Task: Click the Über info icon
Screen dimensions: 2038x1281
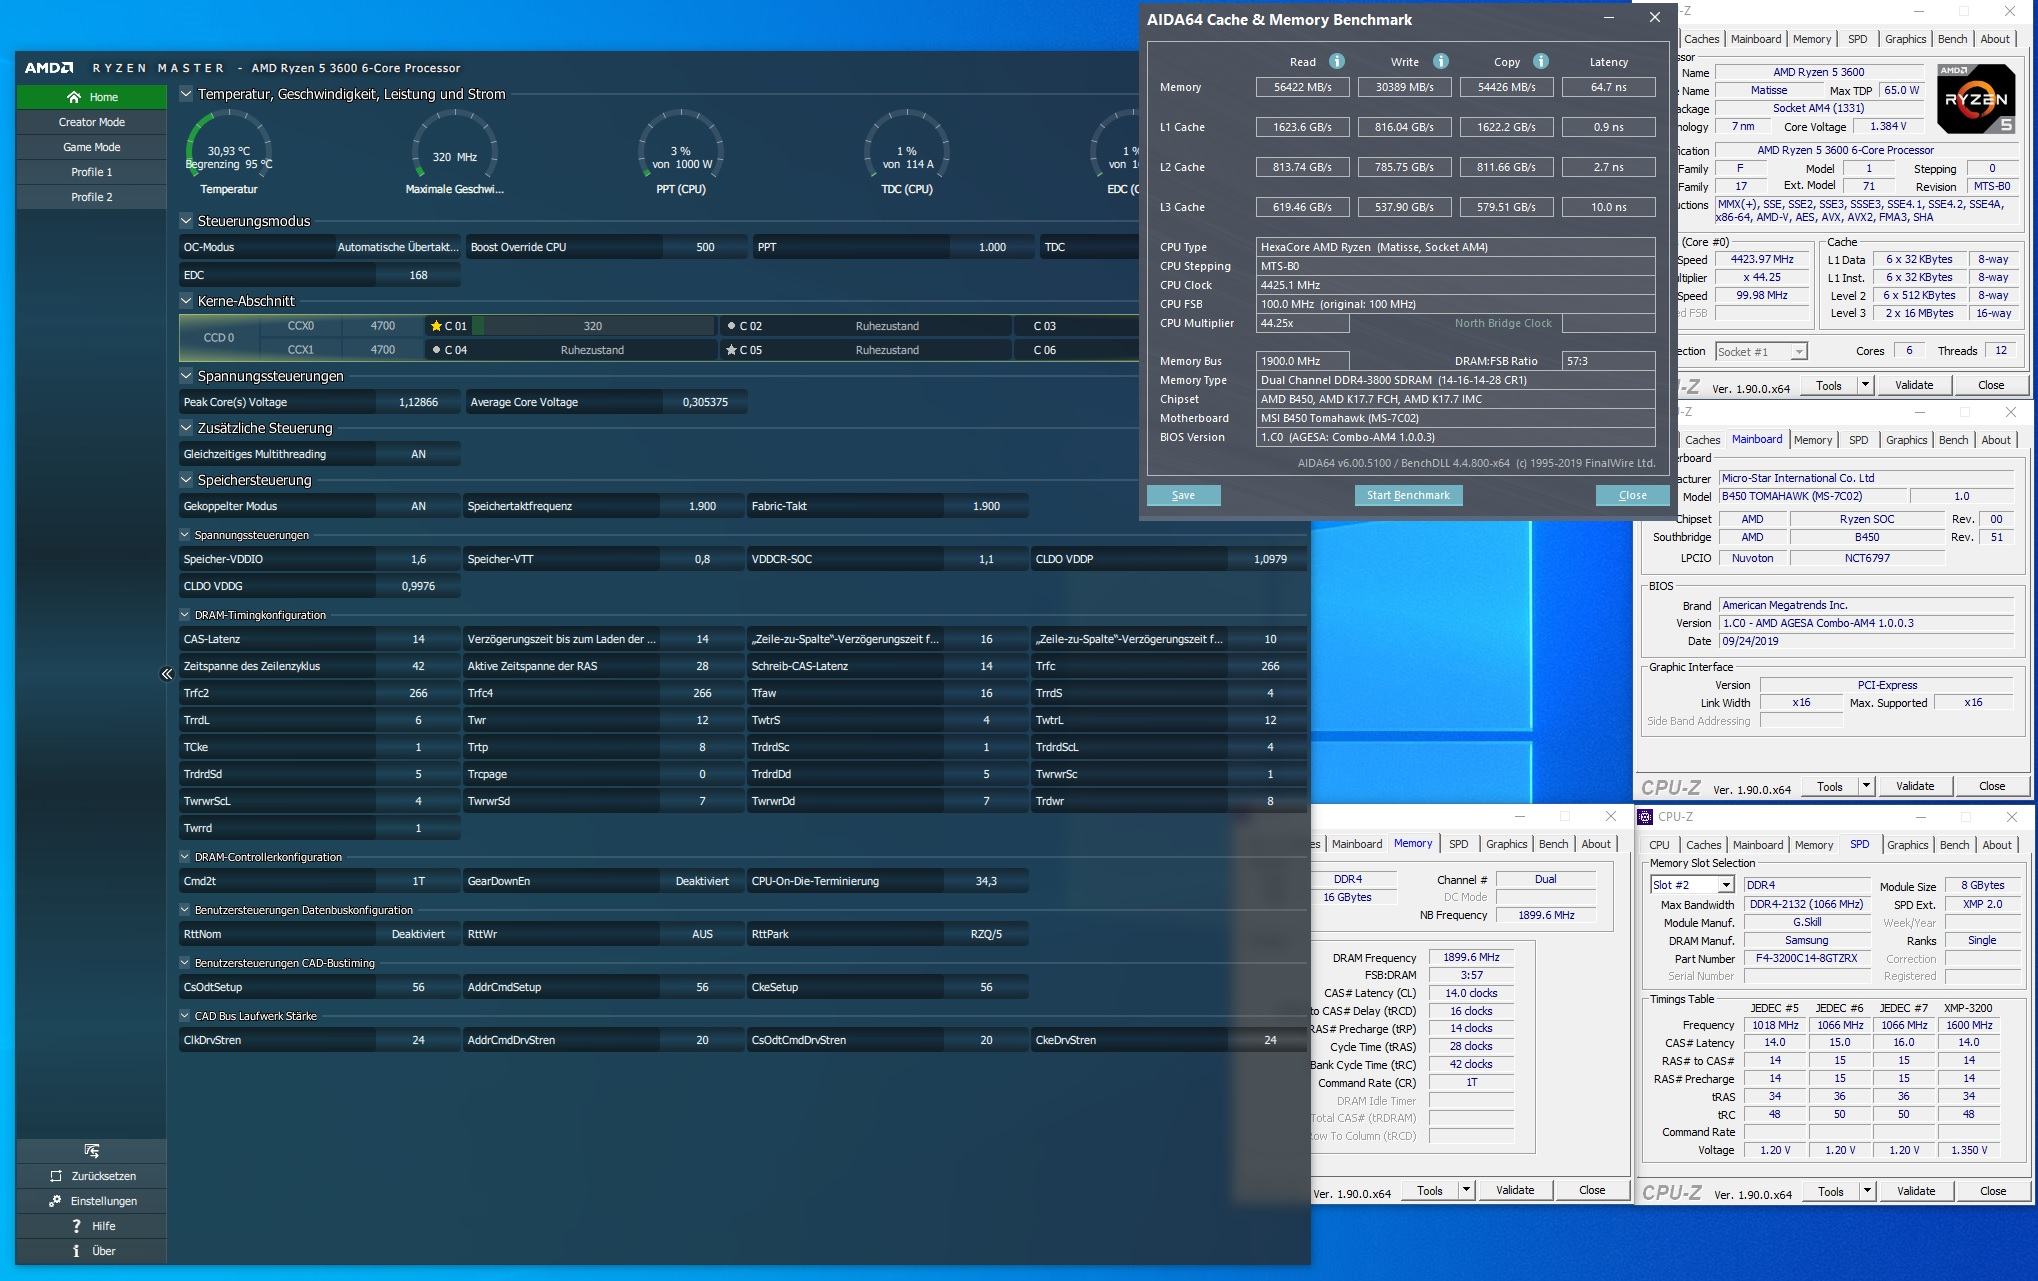Action: [76, 1251]
